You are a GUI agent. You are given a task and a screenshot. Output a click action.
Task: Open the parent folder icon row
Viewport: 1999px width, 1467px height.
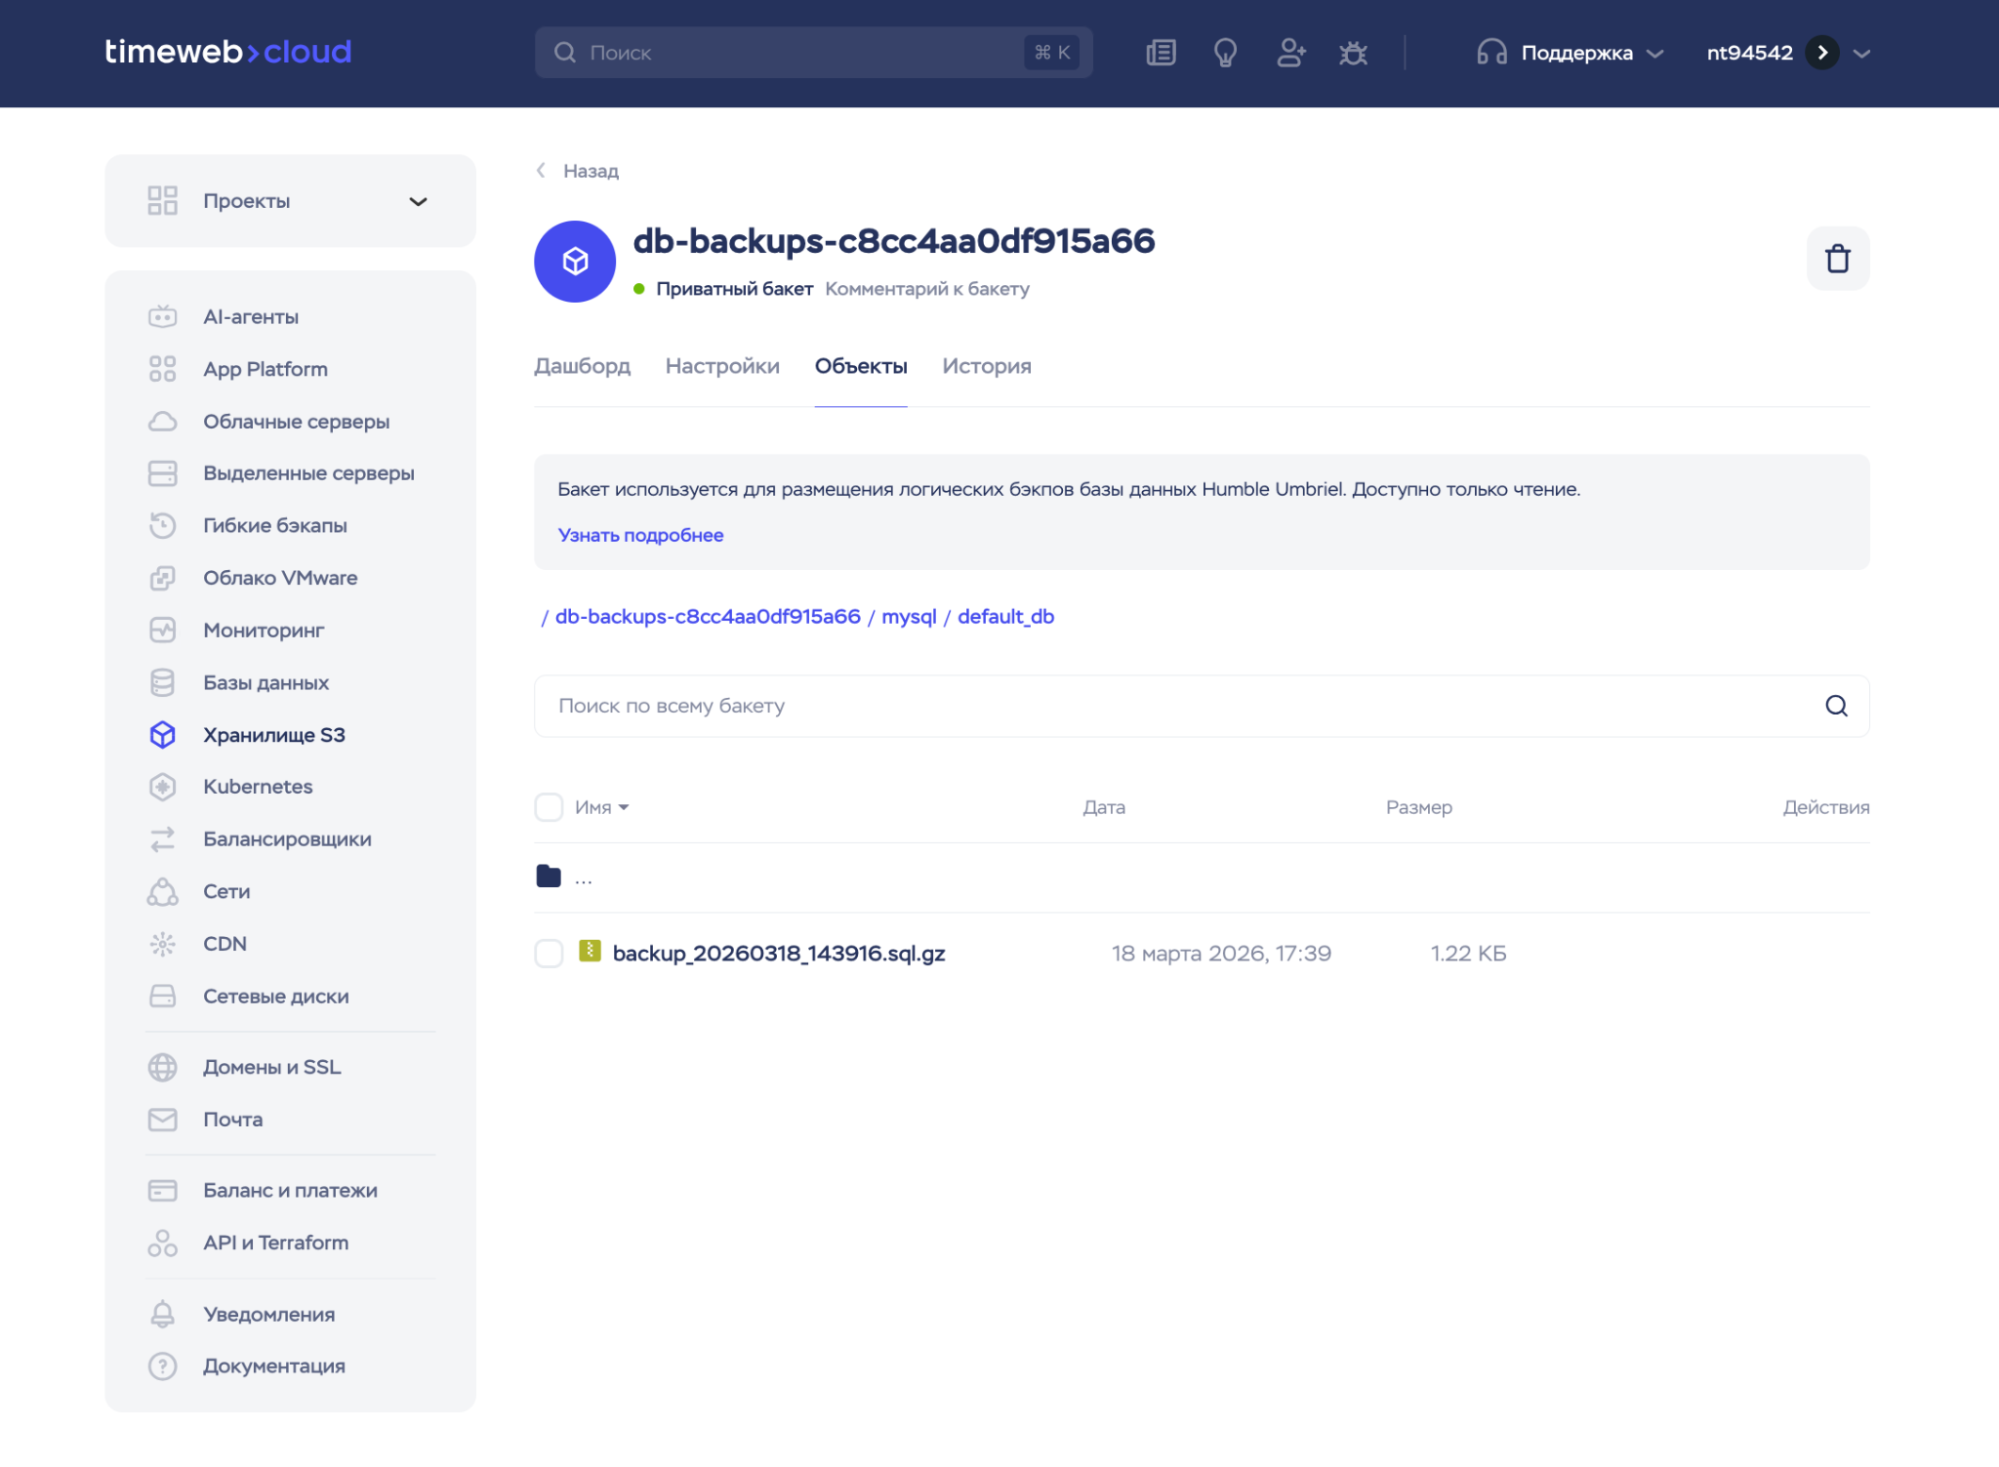[x=549, y=877]
